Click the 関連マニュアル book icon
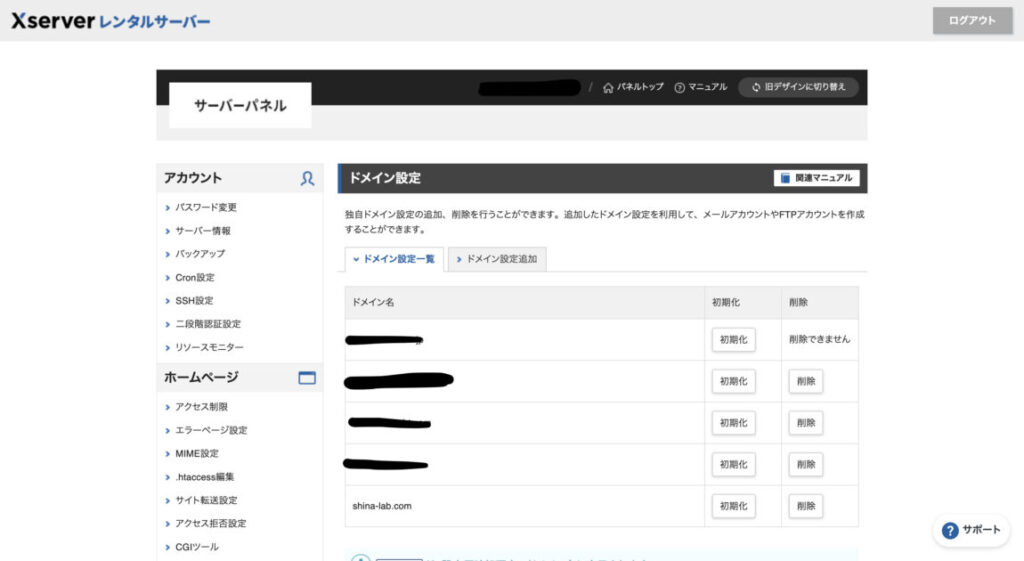This screenshot has height=561, width=1024. pyautogui.click(x=785, y=178)
